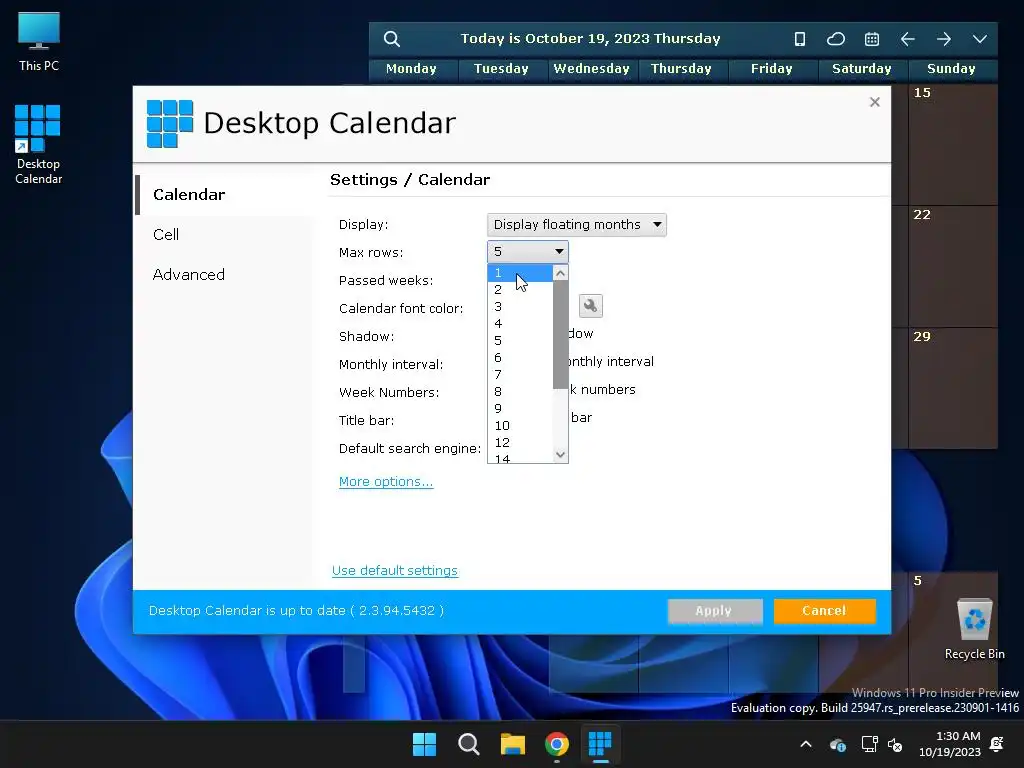The width and height of the screenshot is (1024, 768).
Task: Go to previous month with left arrow
Action: point(908,39)
